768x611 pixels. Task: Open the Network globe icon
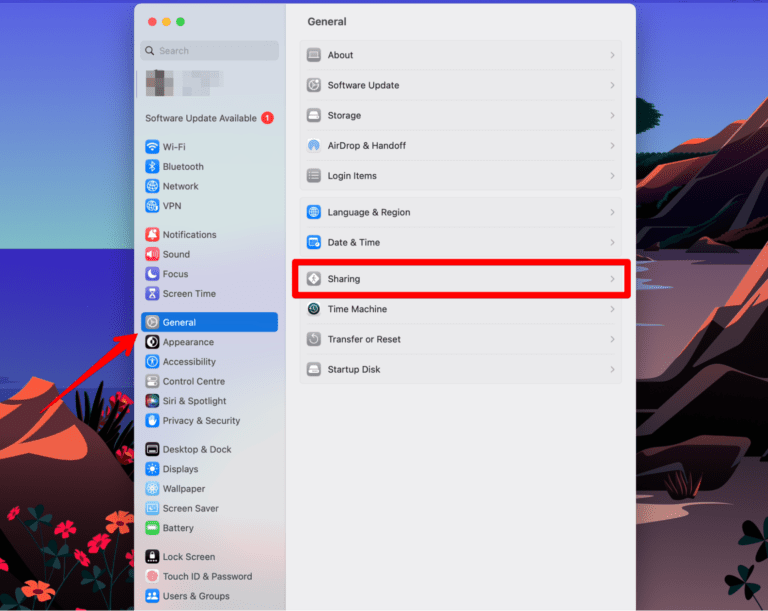pos(152,186)
